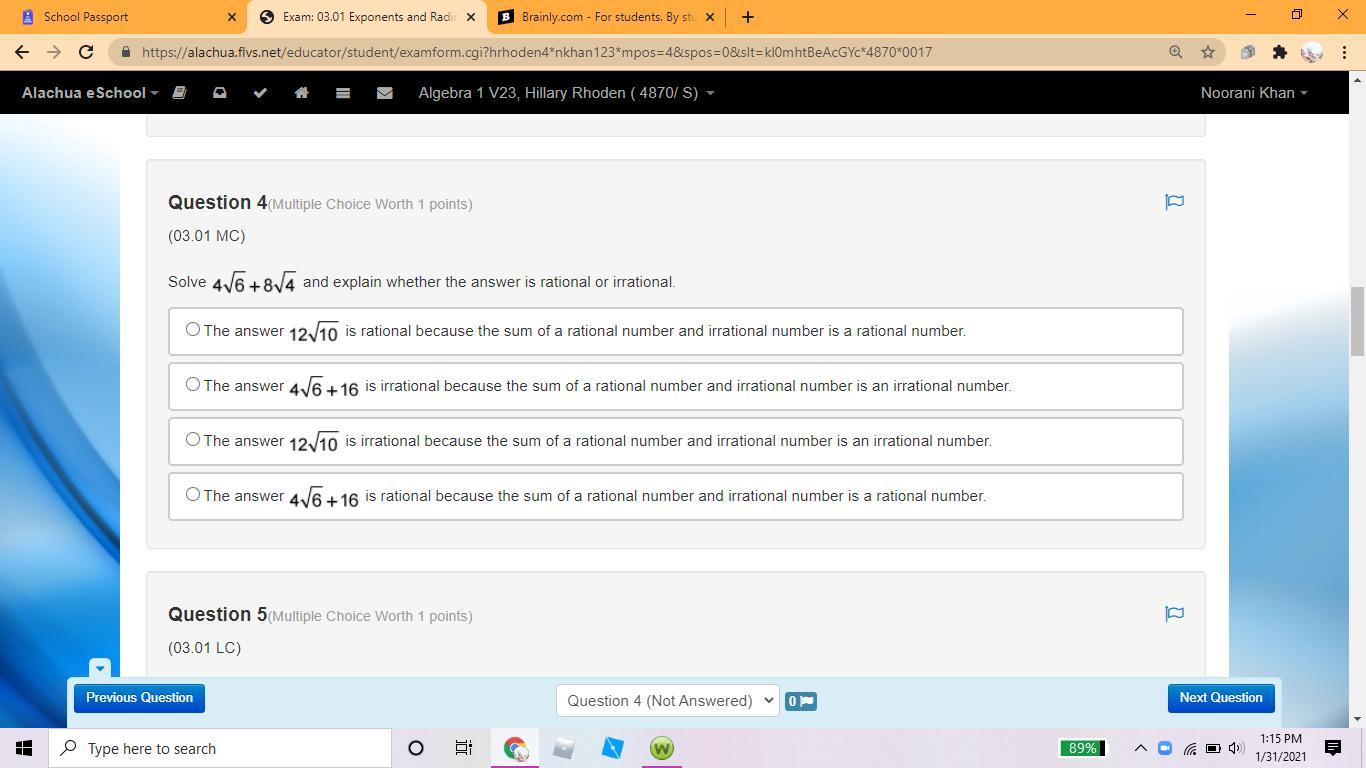Reload the exam page
The width and height of the screenshot is (1366, 768).
pyautogui.click(x=86, y=52)
